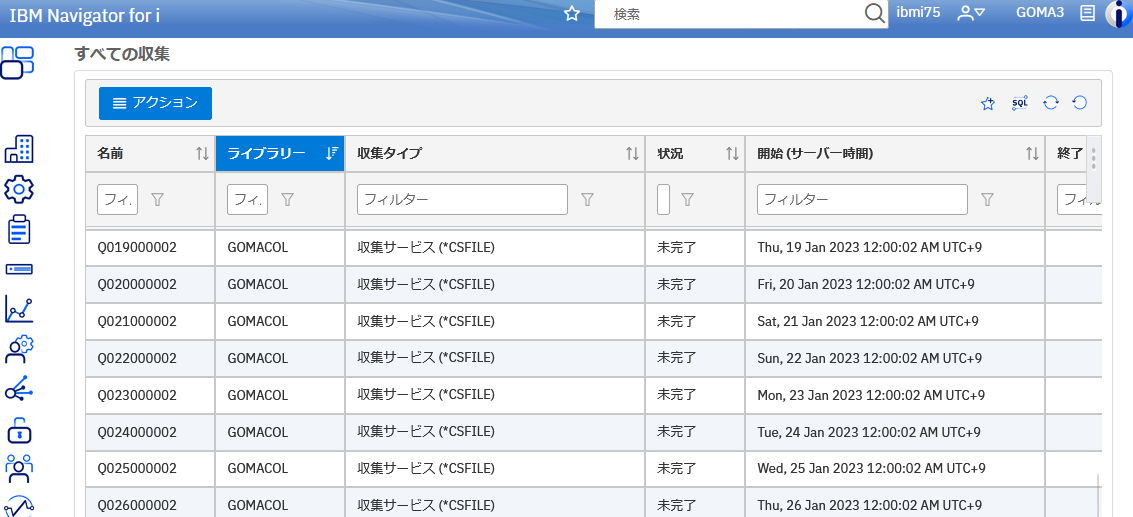This screenshot has height=517, width=1133.
Task: Show the SQL for this table
Action: 1020,103
